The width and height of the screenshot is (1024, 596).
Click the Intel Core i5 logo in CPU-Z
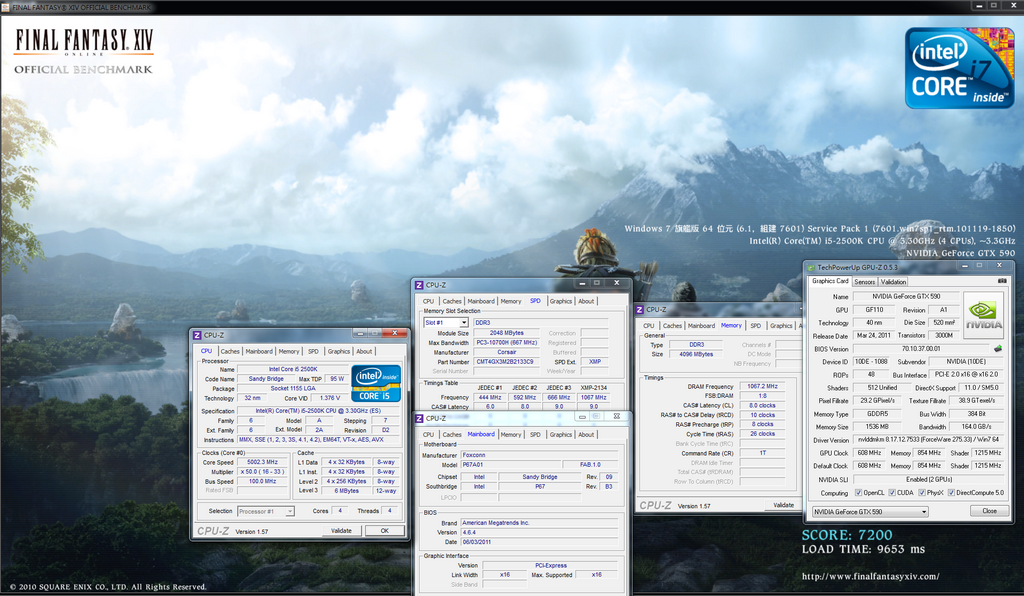pos(376,383)
